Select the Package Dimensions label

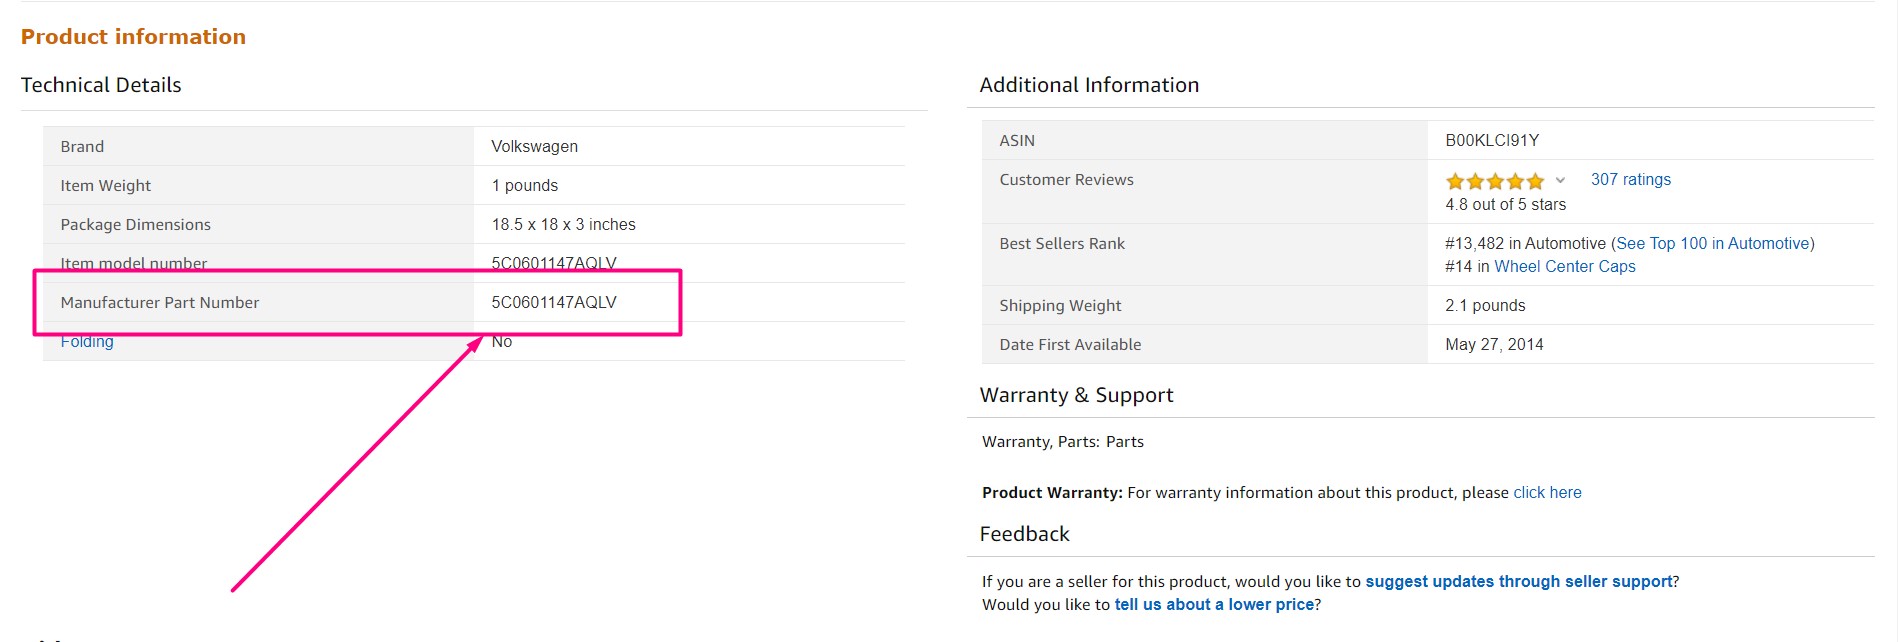click(135, 225)
